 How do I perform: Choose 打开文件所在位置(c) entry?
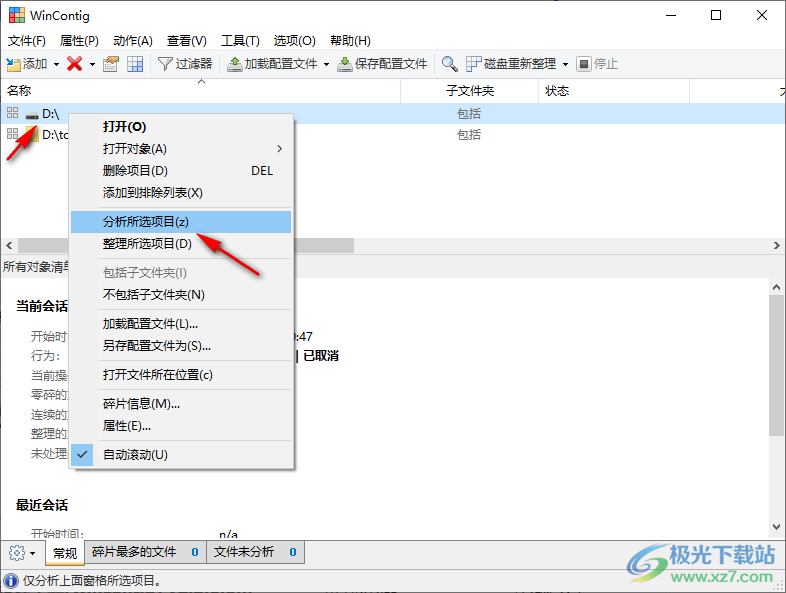point(181,375)
